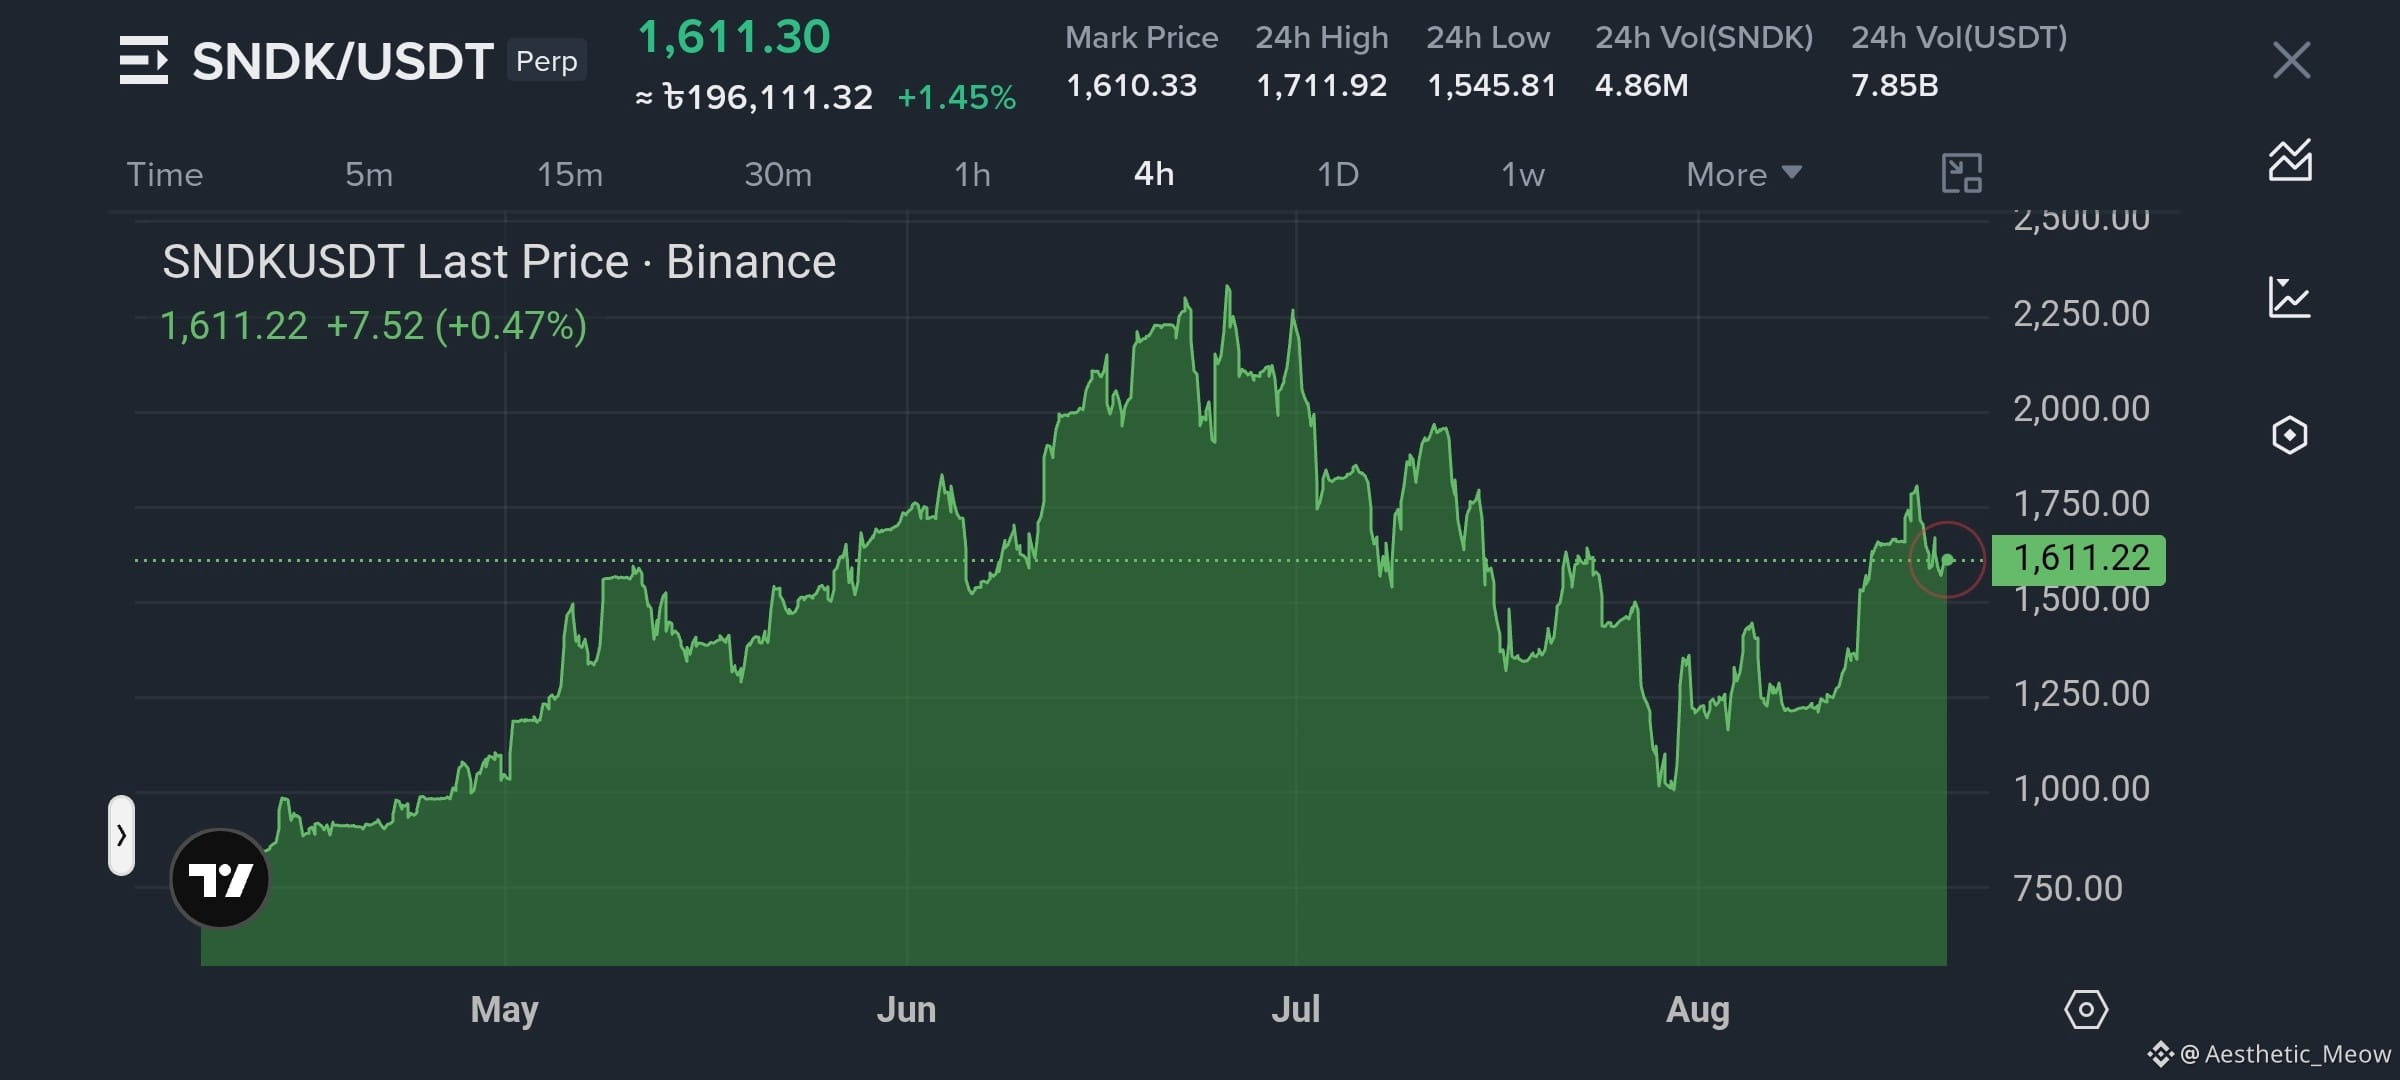2400x1080 pixels.
Task: Switch to the 1D interval
Action: pos(1338,174)
